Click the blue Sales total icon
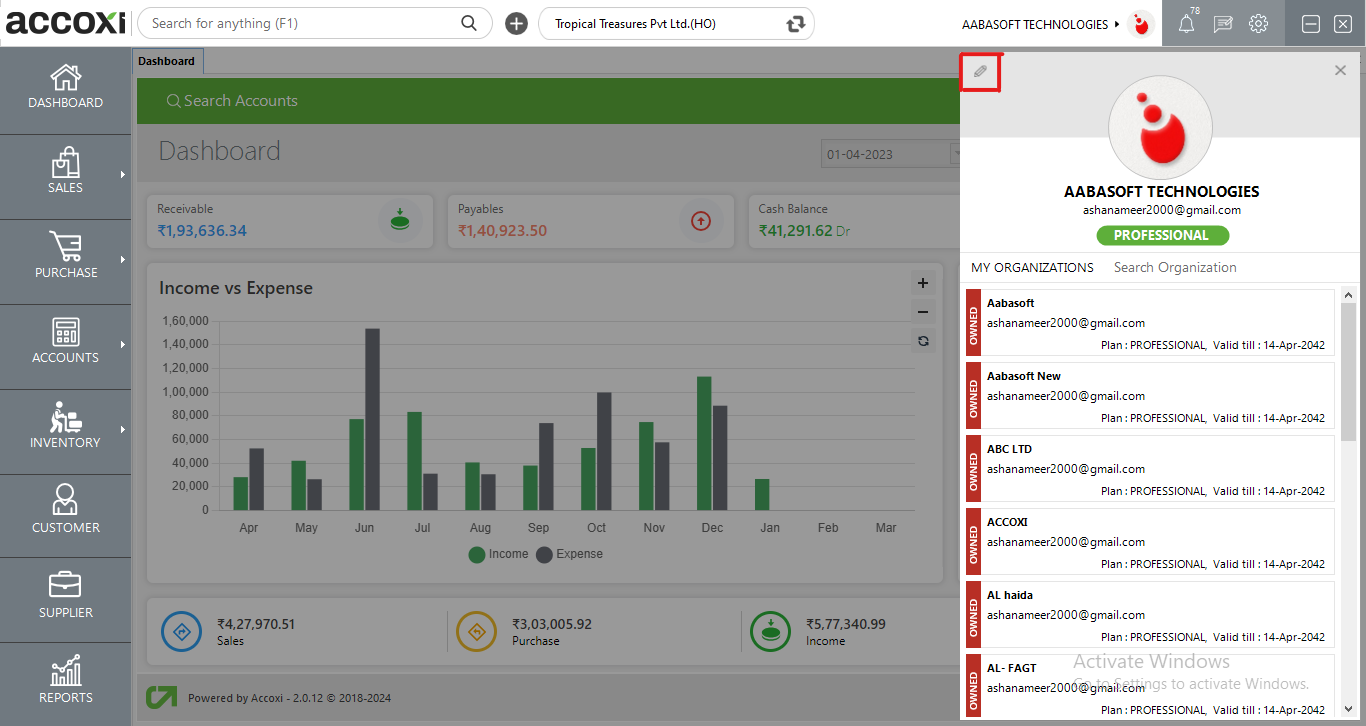 pyautogui.click(x=182, y=631)
